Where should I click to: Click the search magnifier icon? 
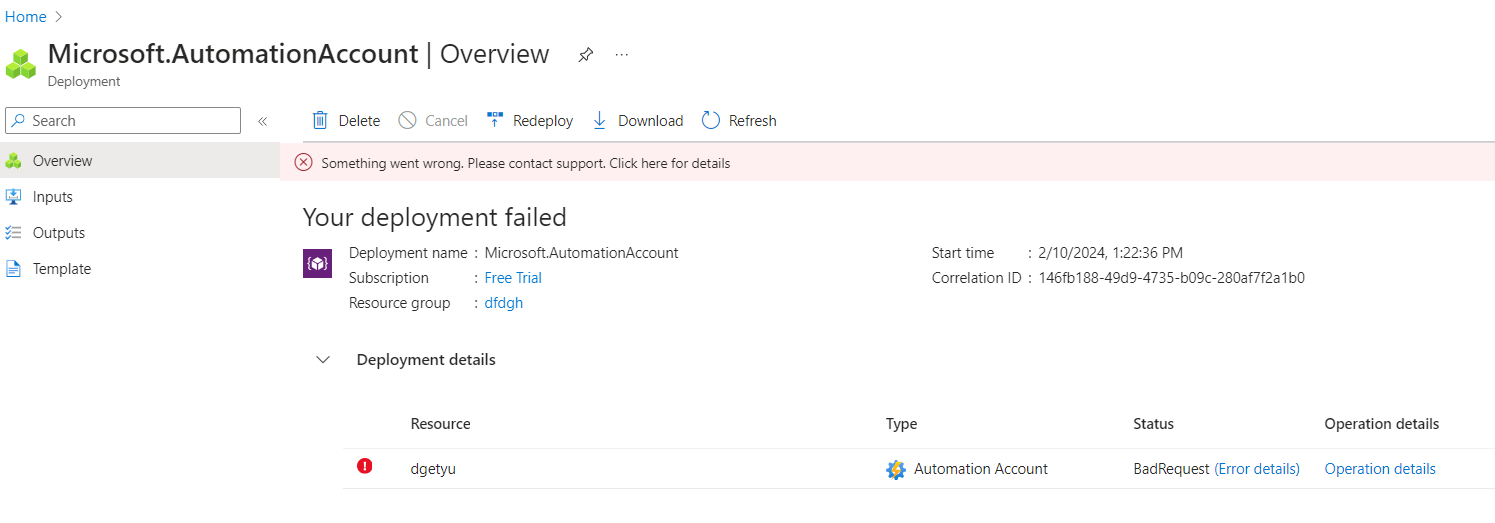coord(18,121)
